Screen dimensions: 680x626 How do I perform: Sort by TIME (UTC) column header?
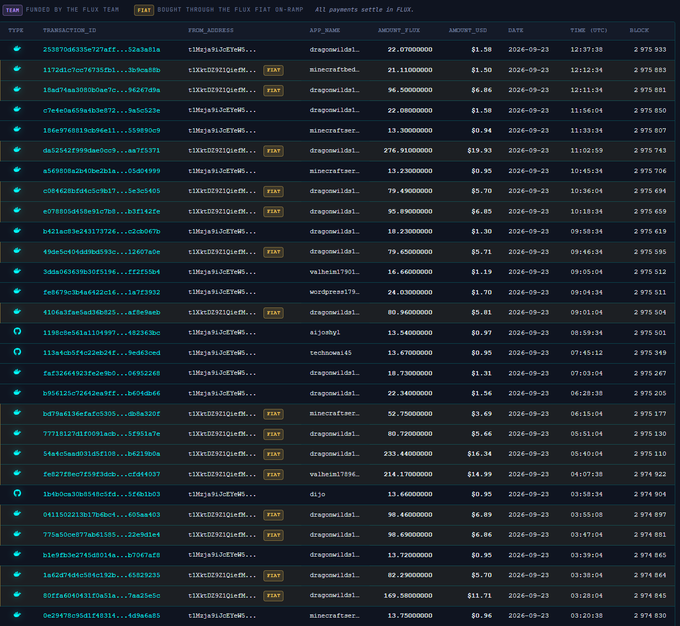coord(588,30)
